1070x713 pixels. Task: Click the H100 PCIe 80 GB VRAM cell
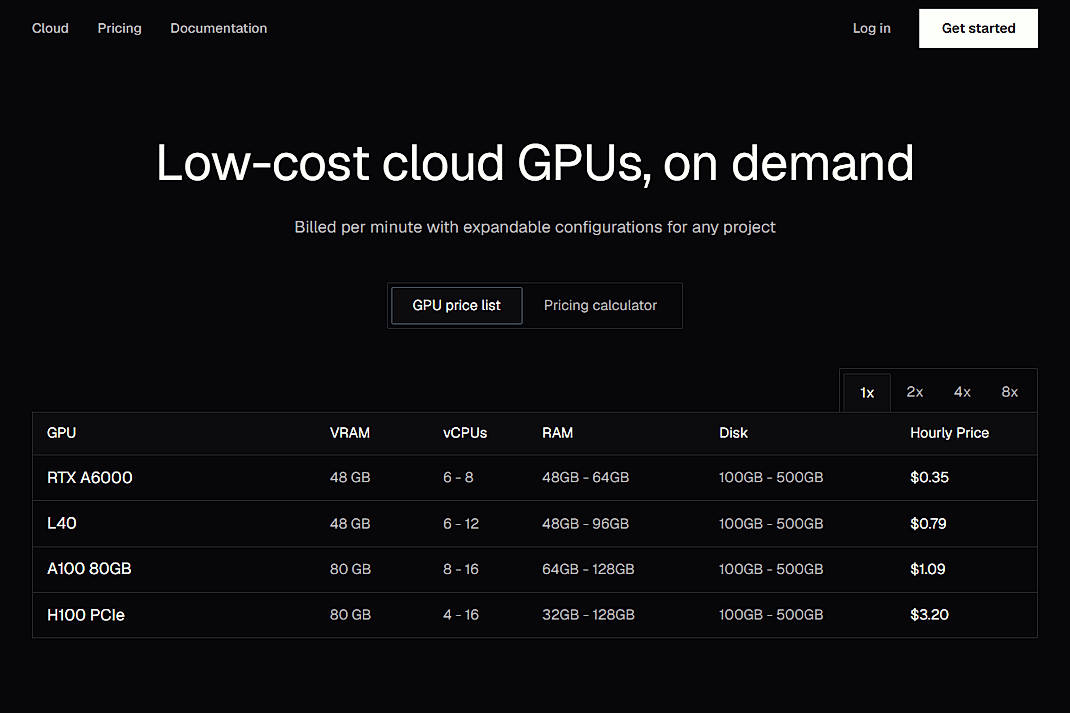350,615
